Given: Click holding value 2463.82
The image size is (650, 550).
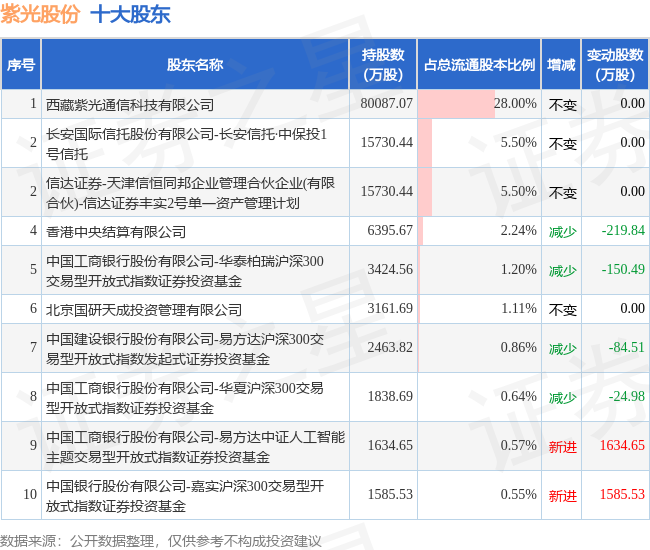Looking at the screenshot, I should click(x=390, y=347).
